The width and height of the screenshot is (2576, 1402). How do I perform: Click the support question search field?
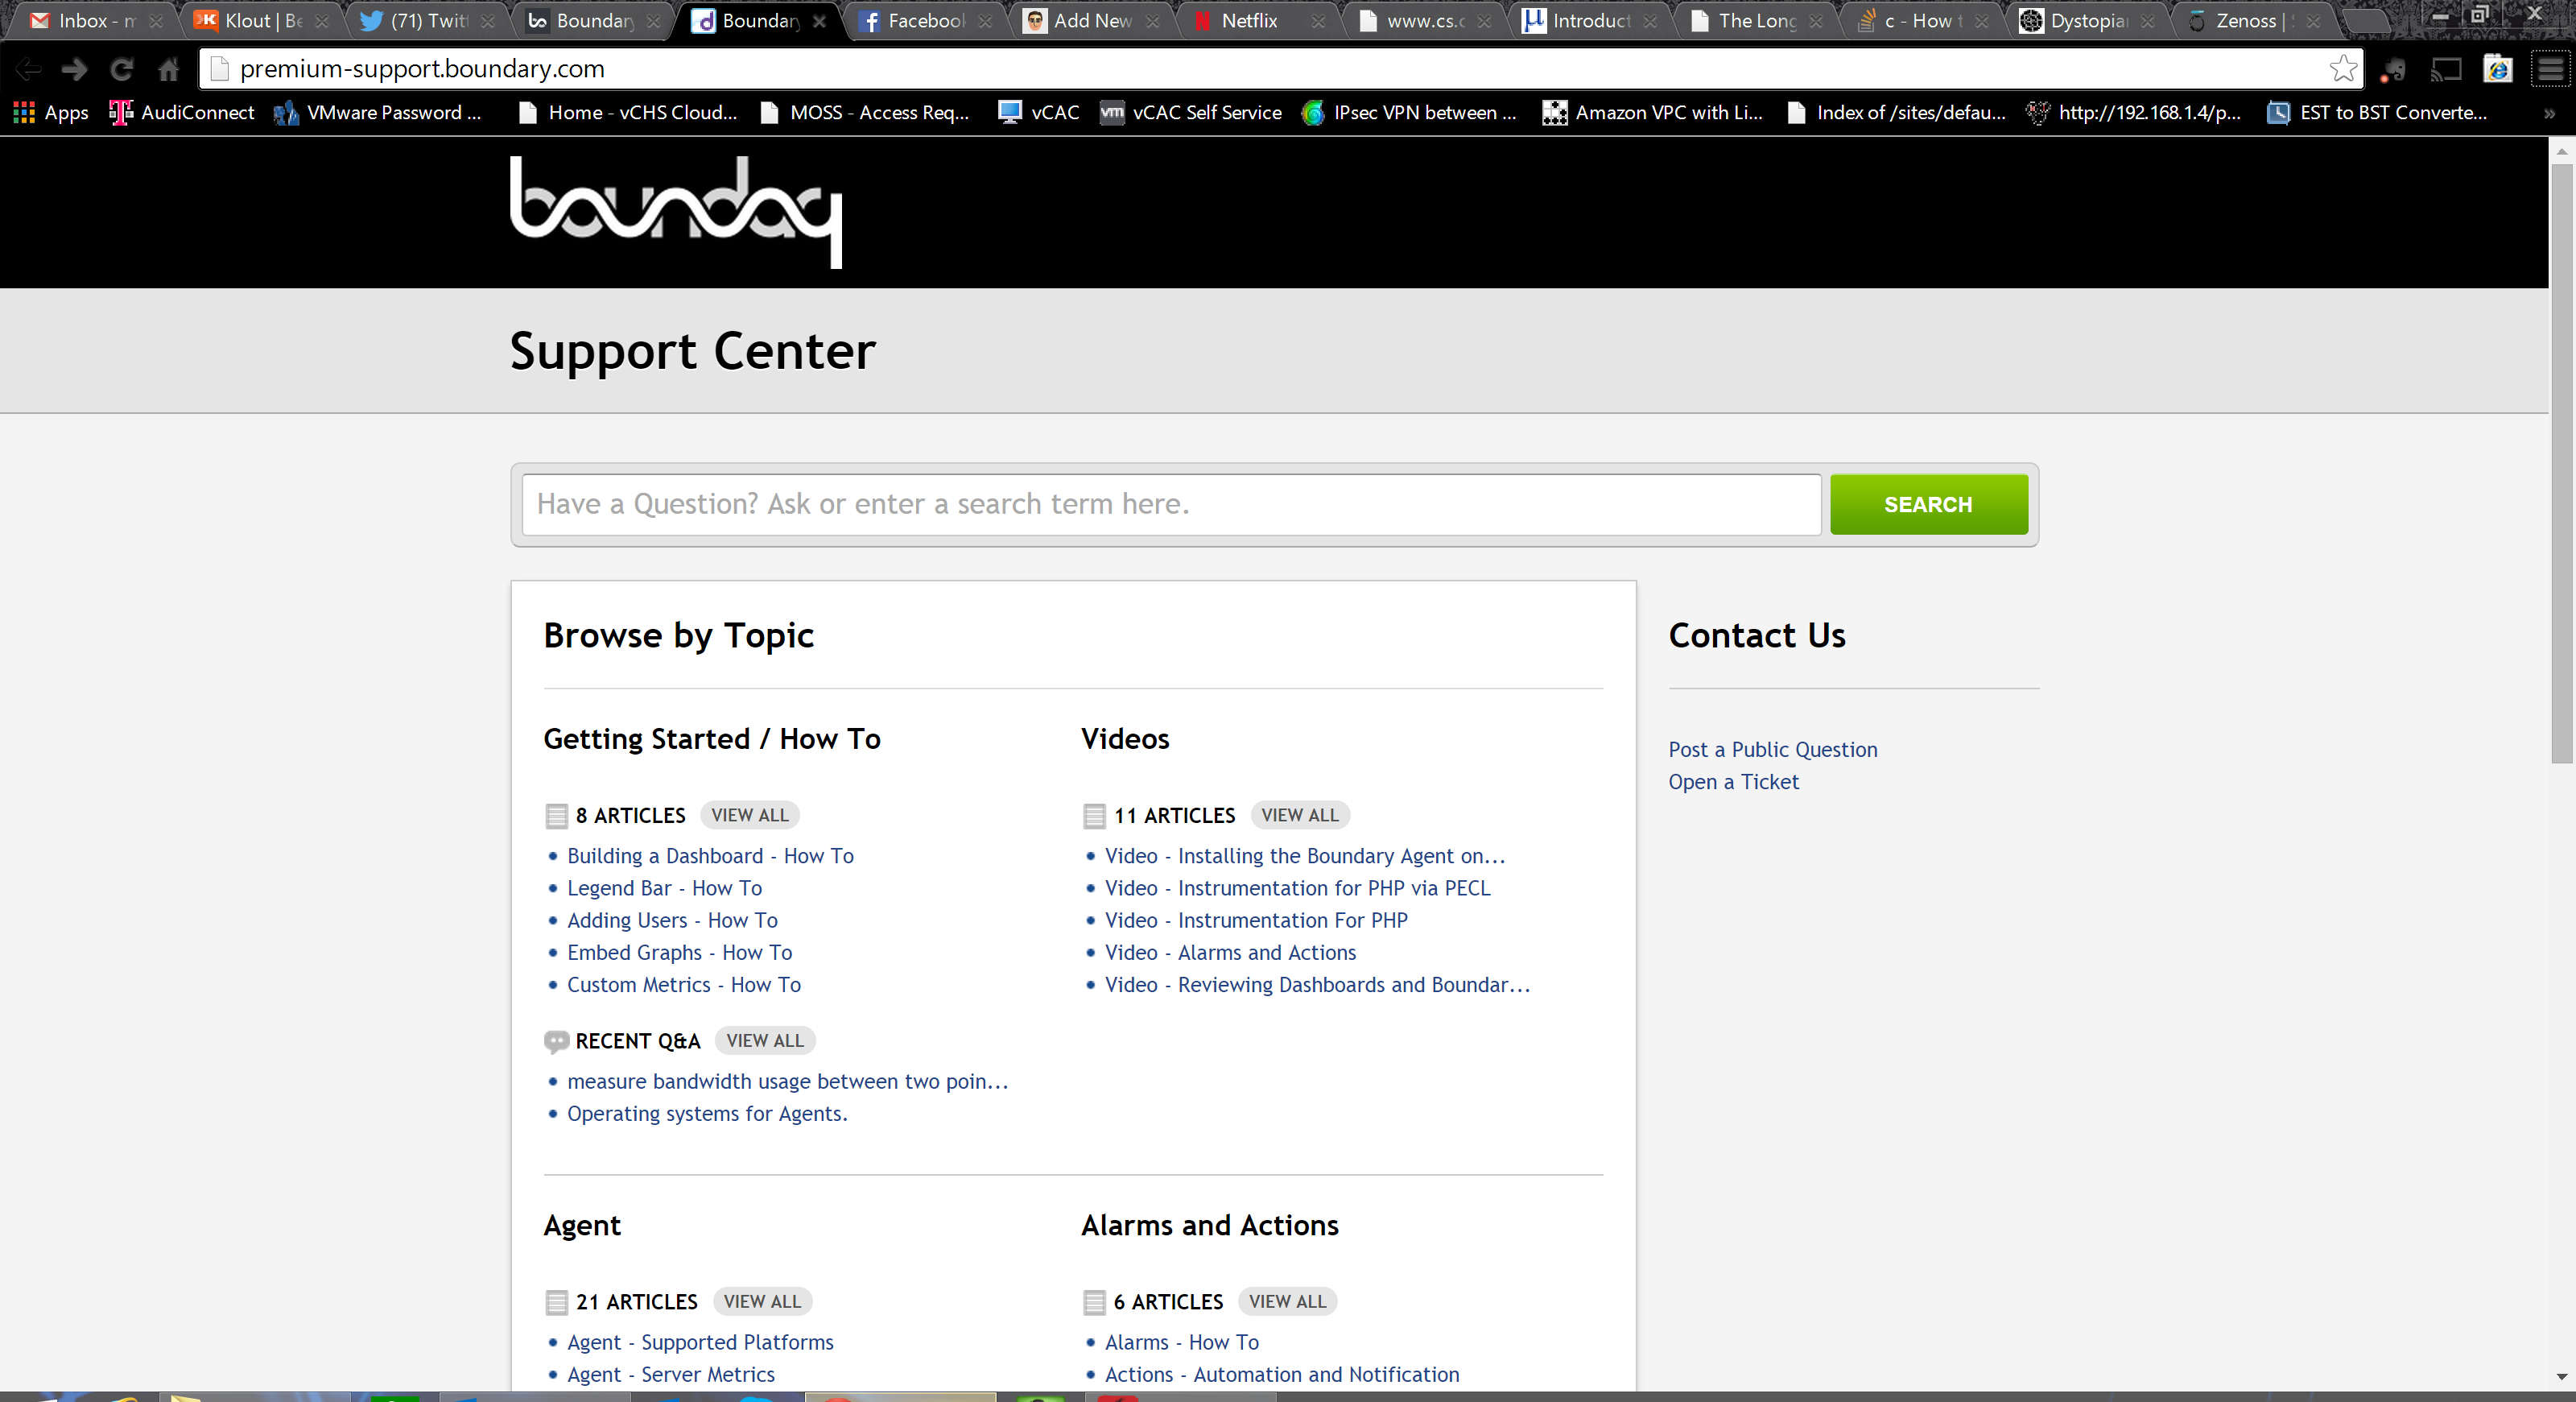[x=1170, y=504]
